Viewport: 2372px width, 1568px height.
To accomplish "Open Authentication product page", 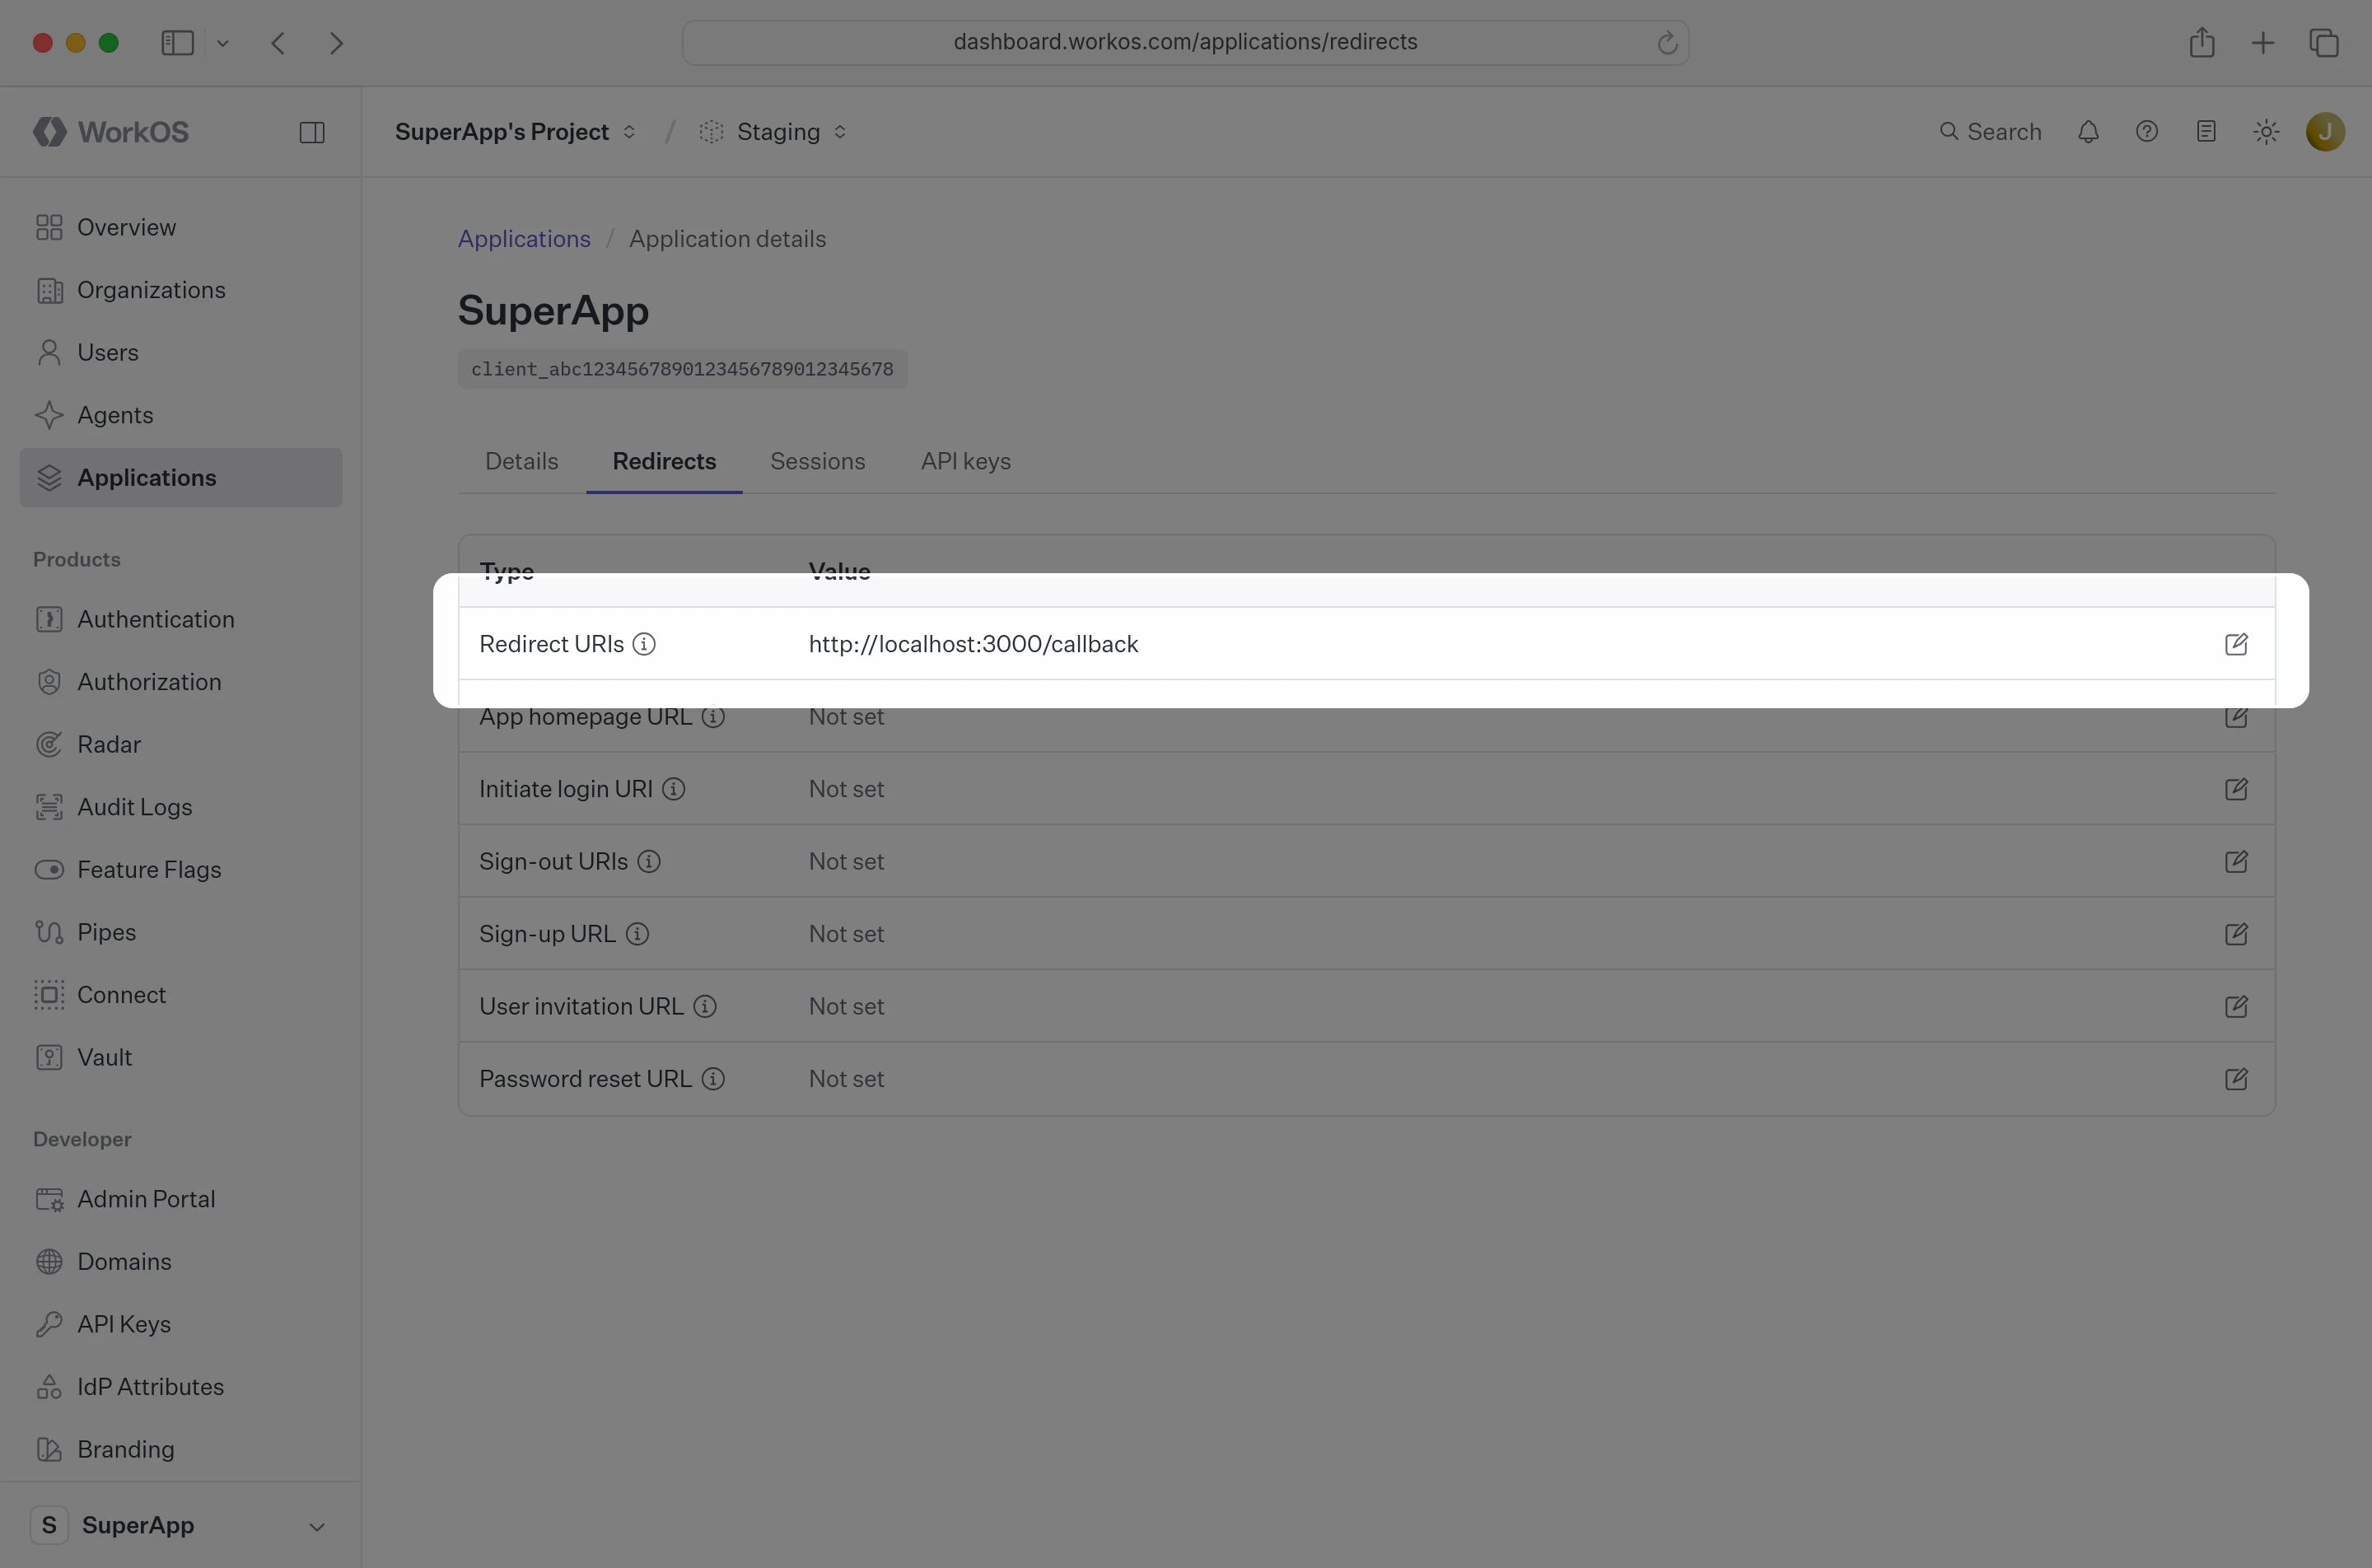I will pyautogui.click(x=180, y=619).
